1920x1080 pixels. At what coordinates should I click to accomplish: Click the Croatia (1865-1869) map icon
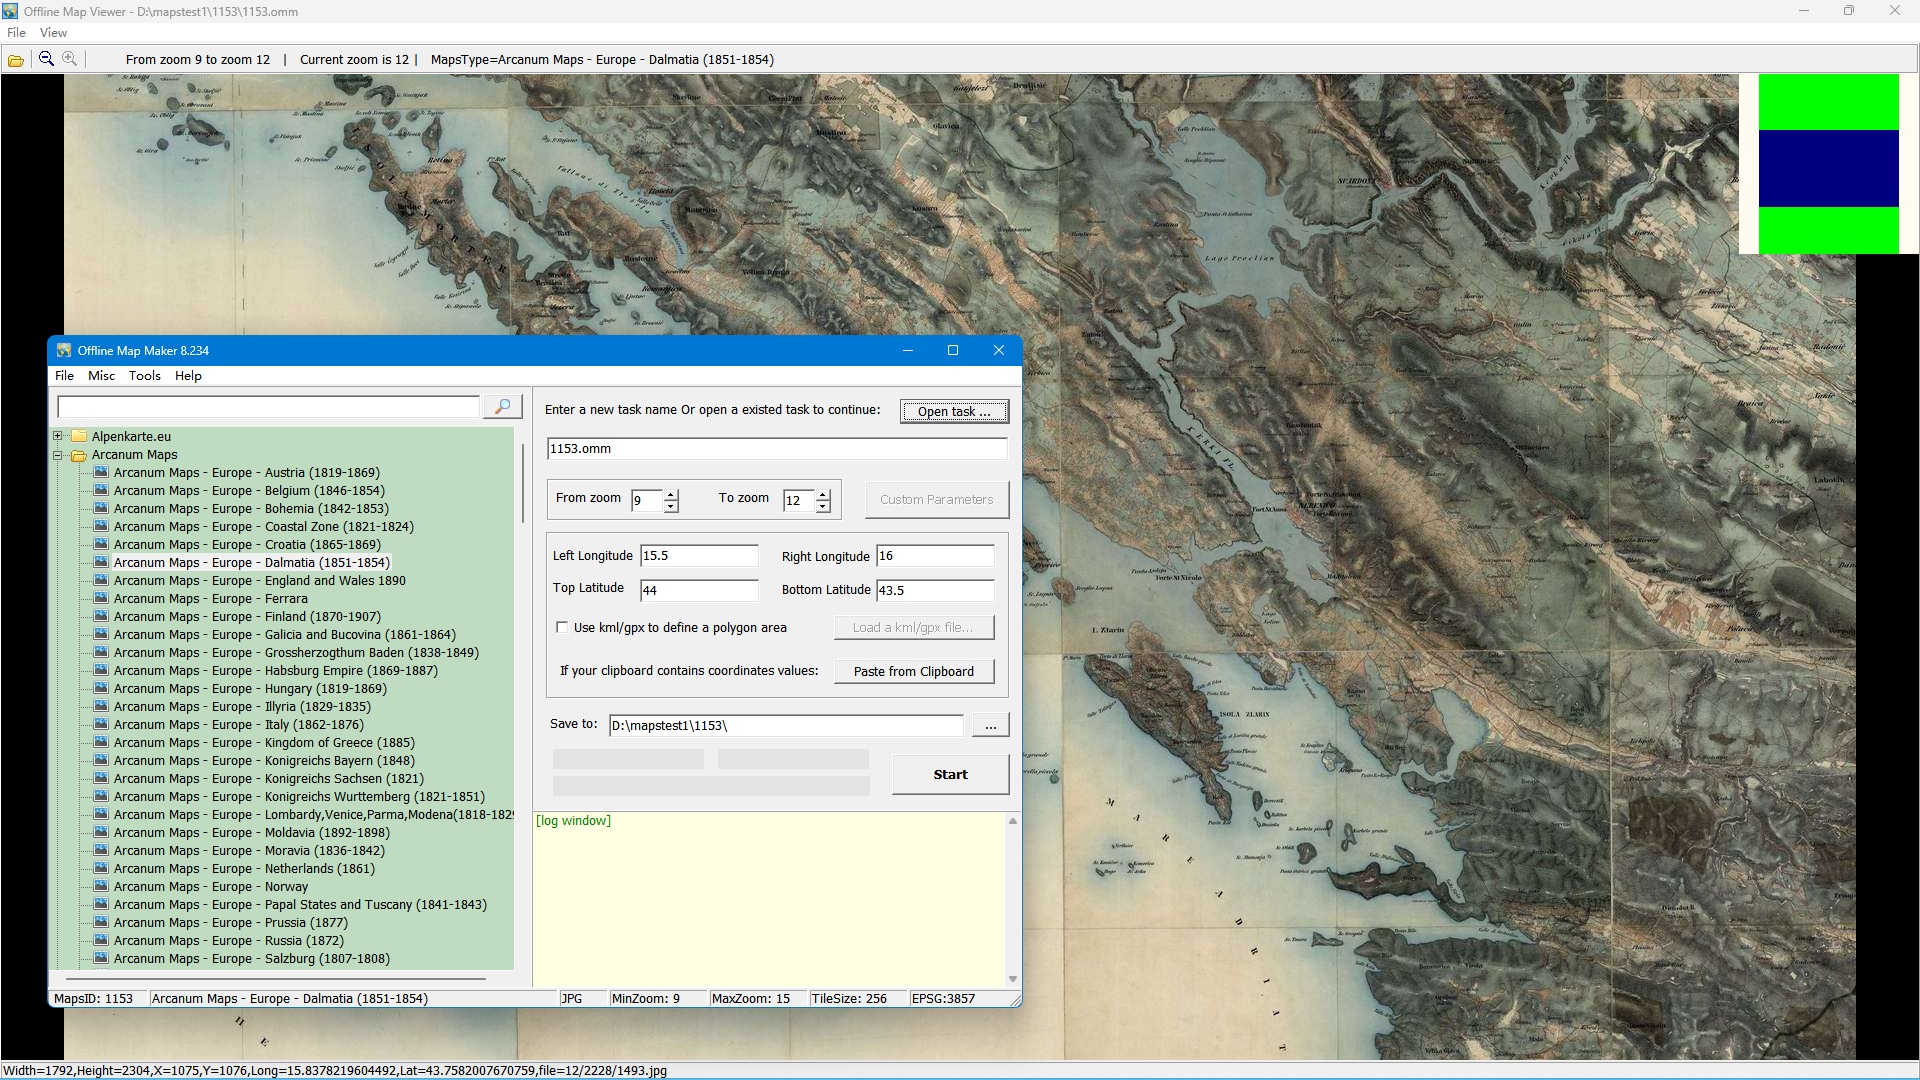coord(101,544)
